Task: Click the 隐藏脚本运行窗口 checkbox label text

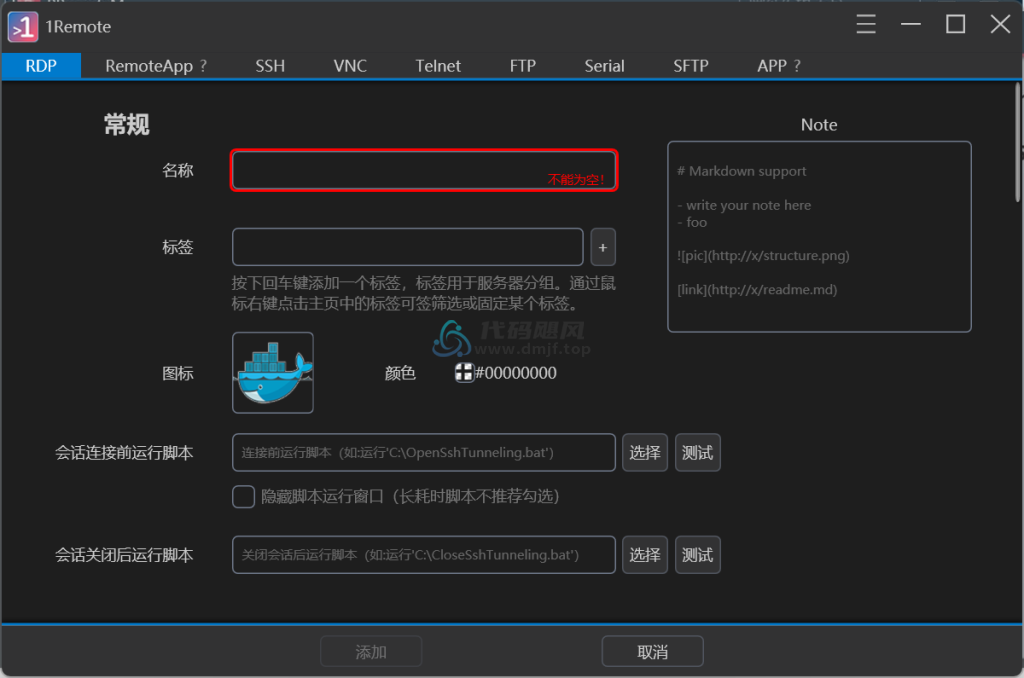Action: (410, 496)
